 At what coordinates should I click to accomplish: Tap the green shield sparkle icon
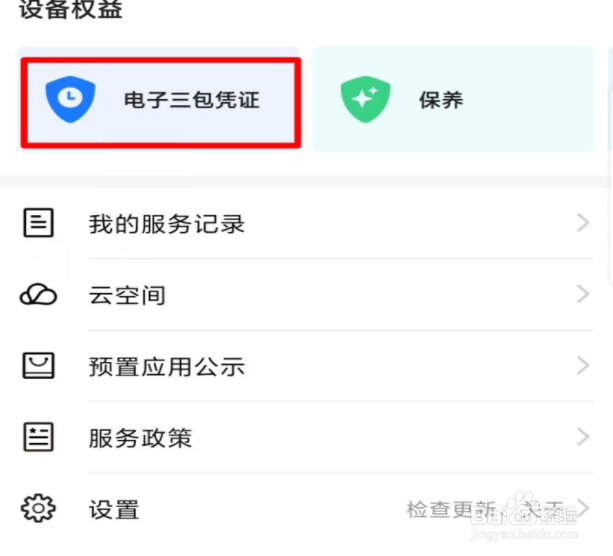366,99
